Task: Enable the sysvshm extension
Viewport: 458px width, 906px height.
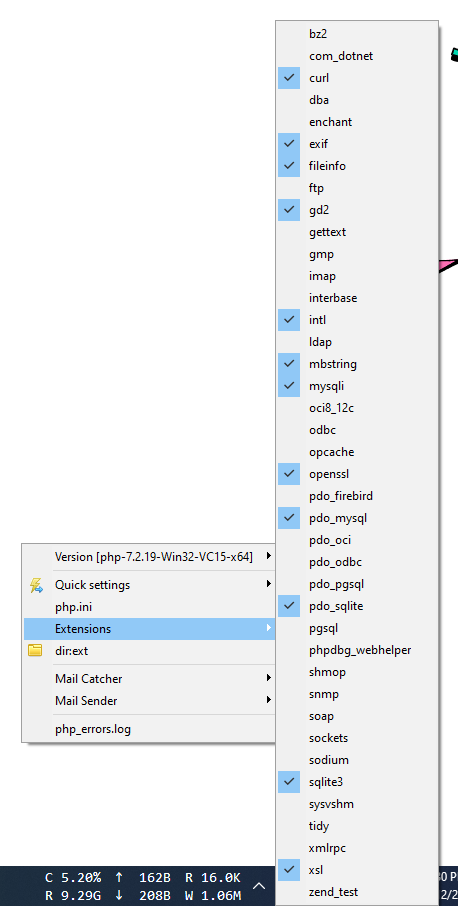Action: pyautogui.click(x=357, y=804)
